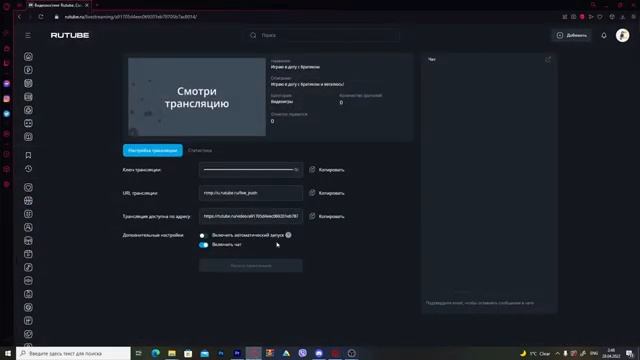
Task: Click the start broadcast button
Action: click(251, 266)
